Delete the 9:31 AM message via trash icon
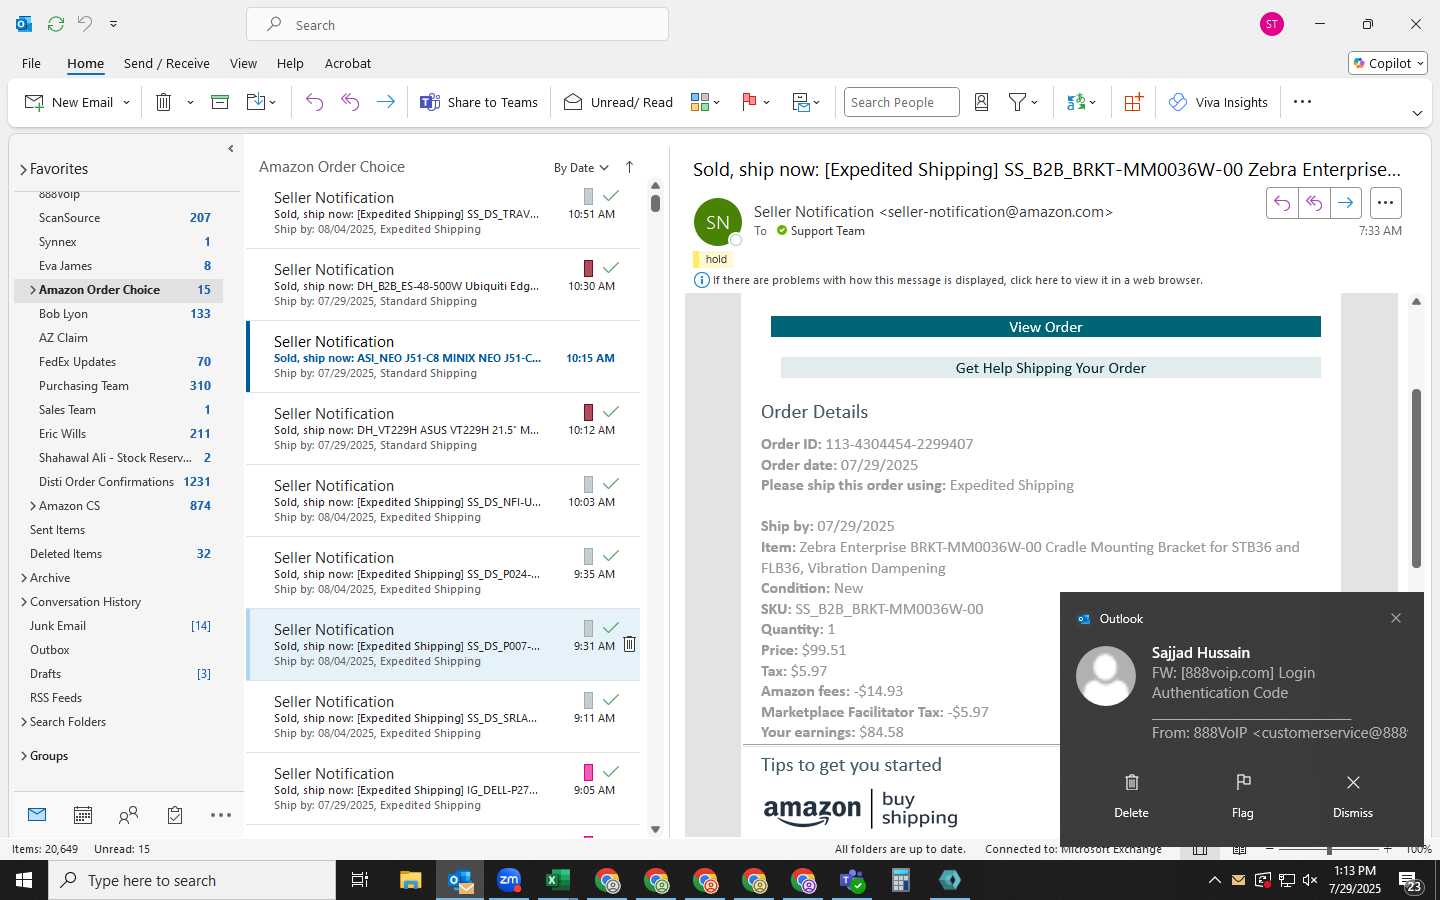The width and height of the screenshot is (1440, 900). pyautogui.click(x=630, y=644)
